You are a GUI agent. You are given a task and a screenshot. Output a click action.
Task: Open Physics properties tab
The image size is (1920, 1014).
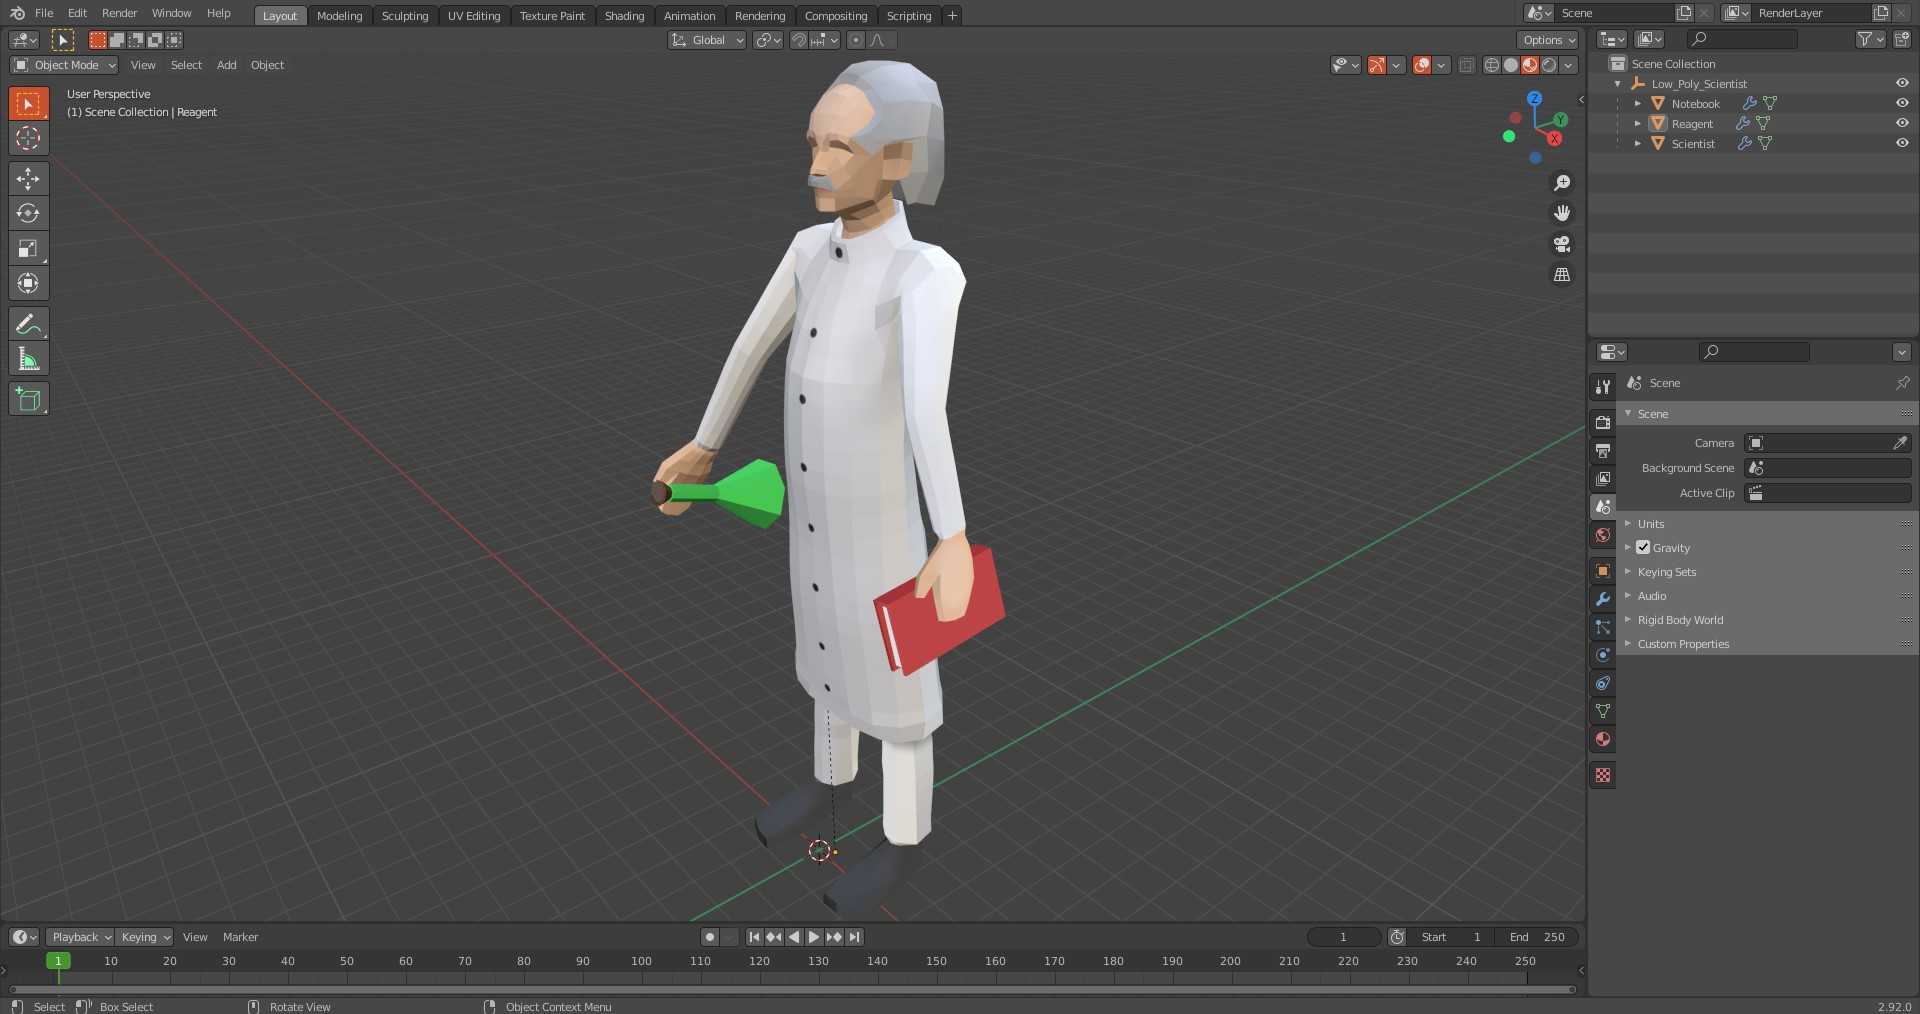pos(1603,655)
